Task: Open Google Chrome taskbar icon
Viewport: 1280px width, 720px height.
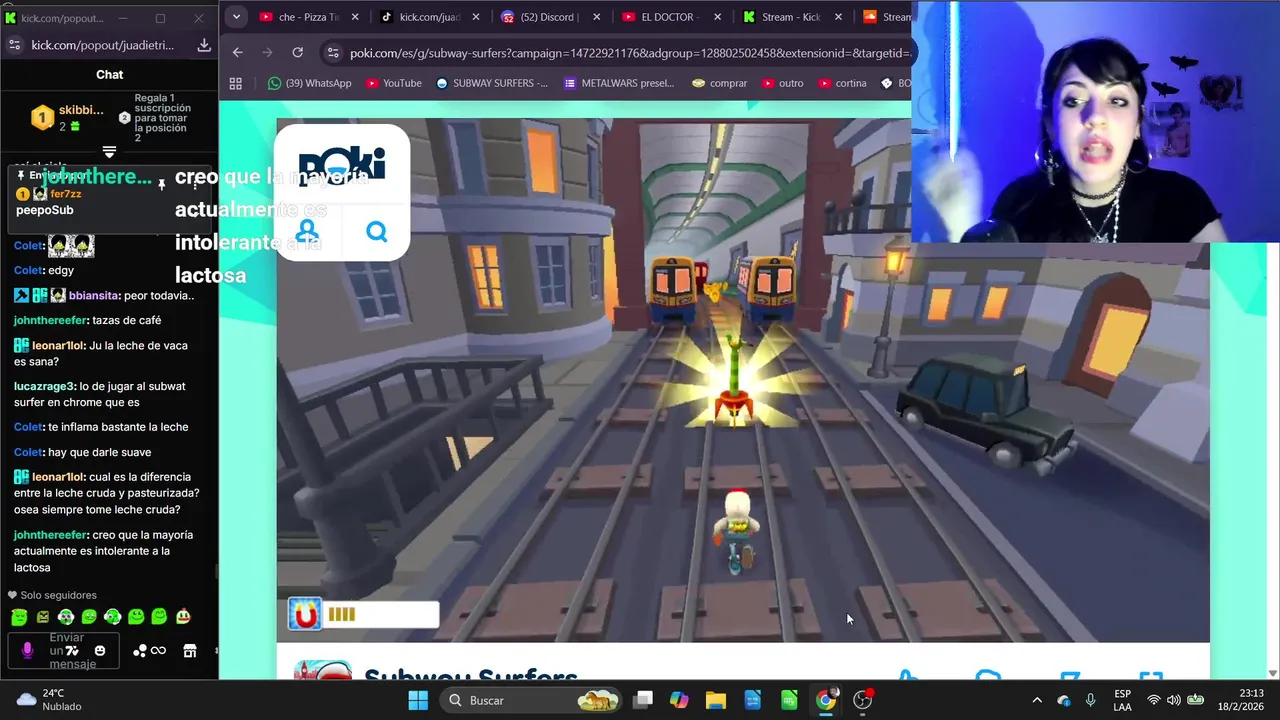Action: [x=826, y=700]
